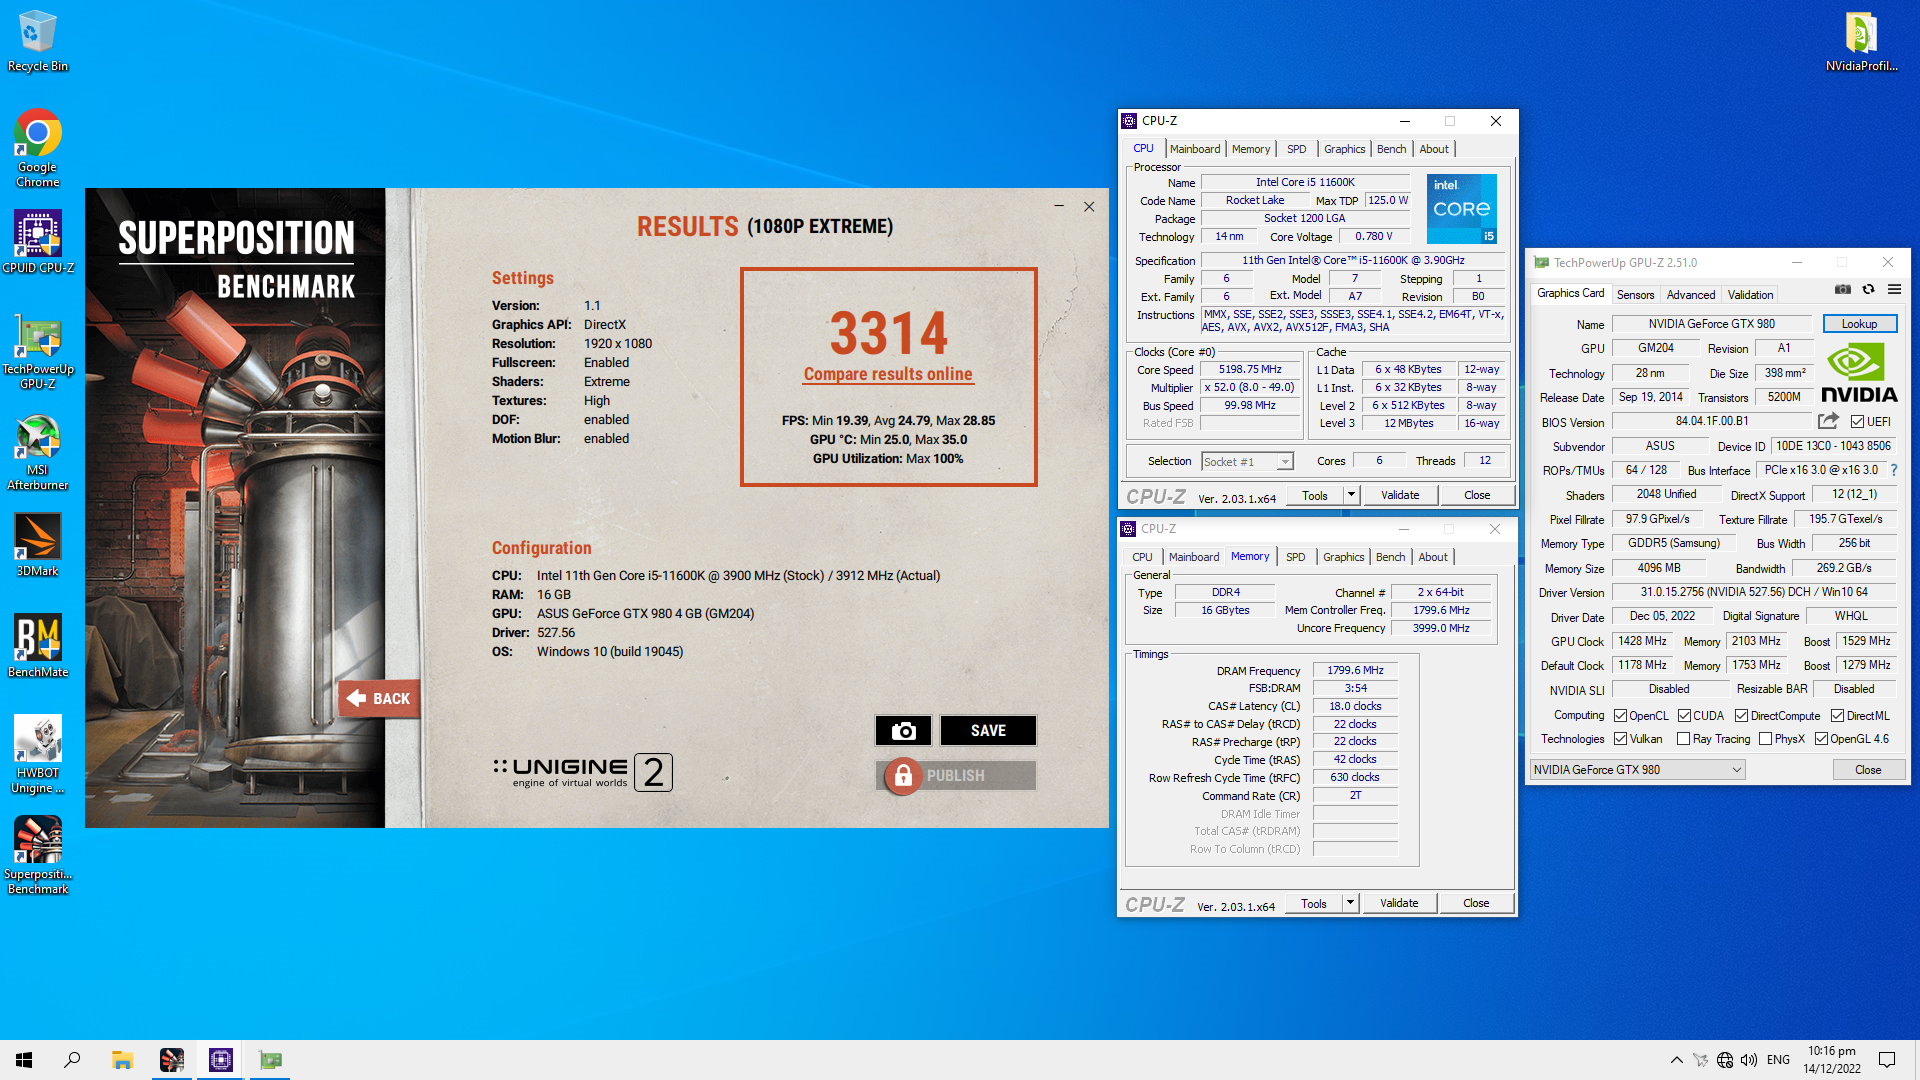This screenshot has height=1080, width=1920.
Task: Open the volume control in system tray
Action: click(x=1749, y=1060)
